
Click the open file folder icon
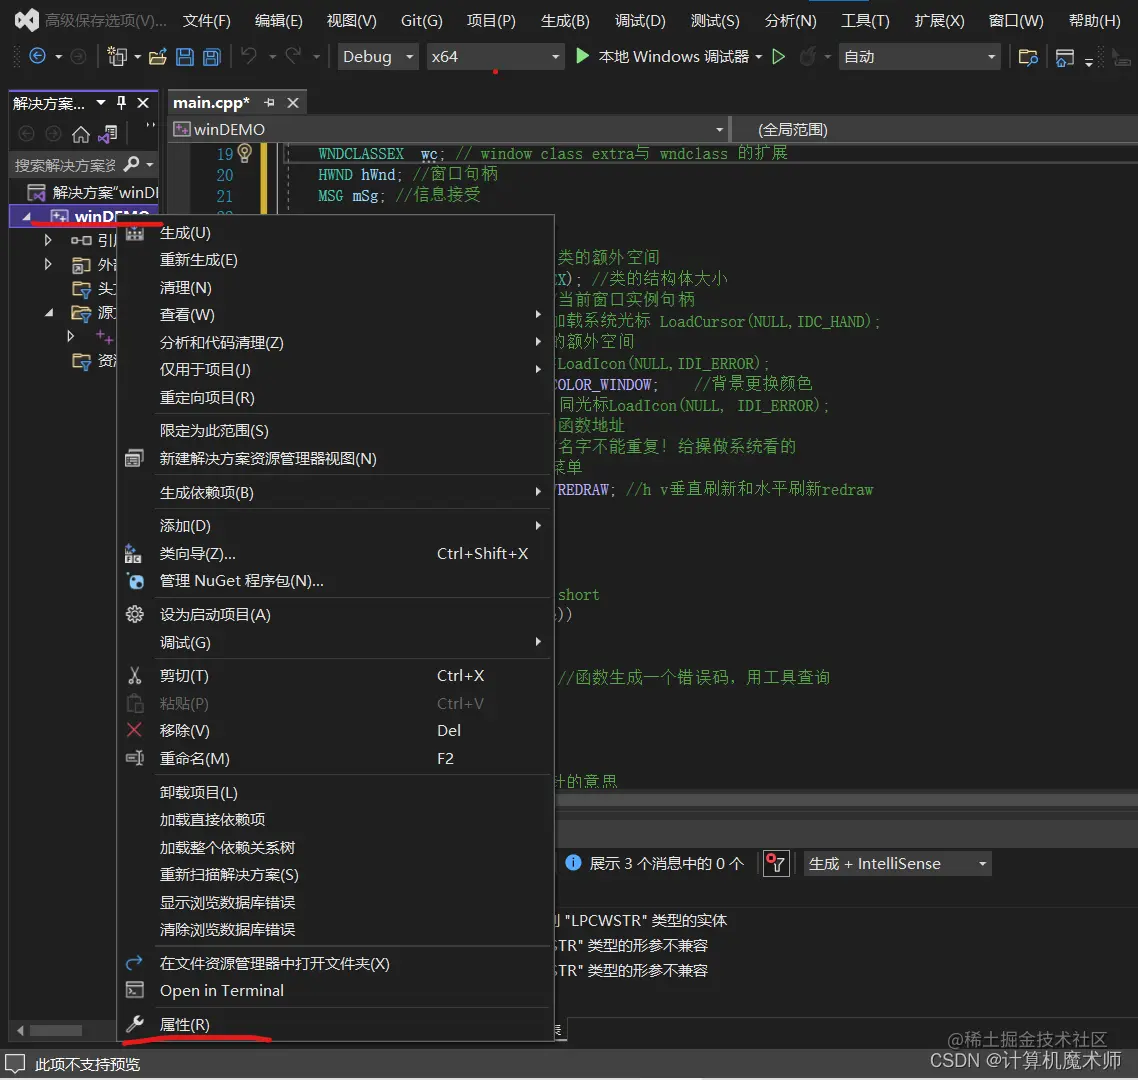(157, 57)
